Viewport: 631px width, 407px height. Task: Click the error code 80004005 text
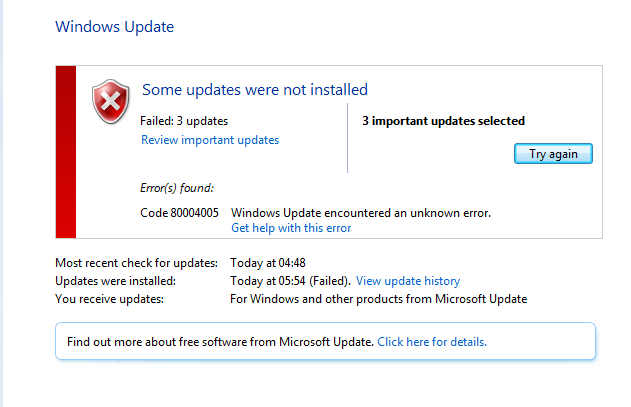click(179, 213)
